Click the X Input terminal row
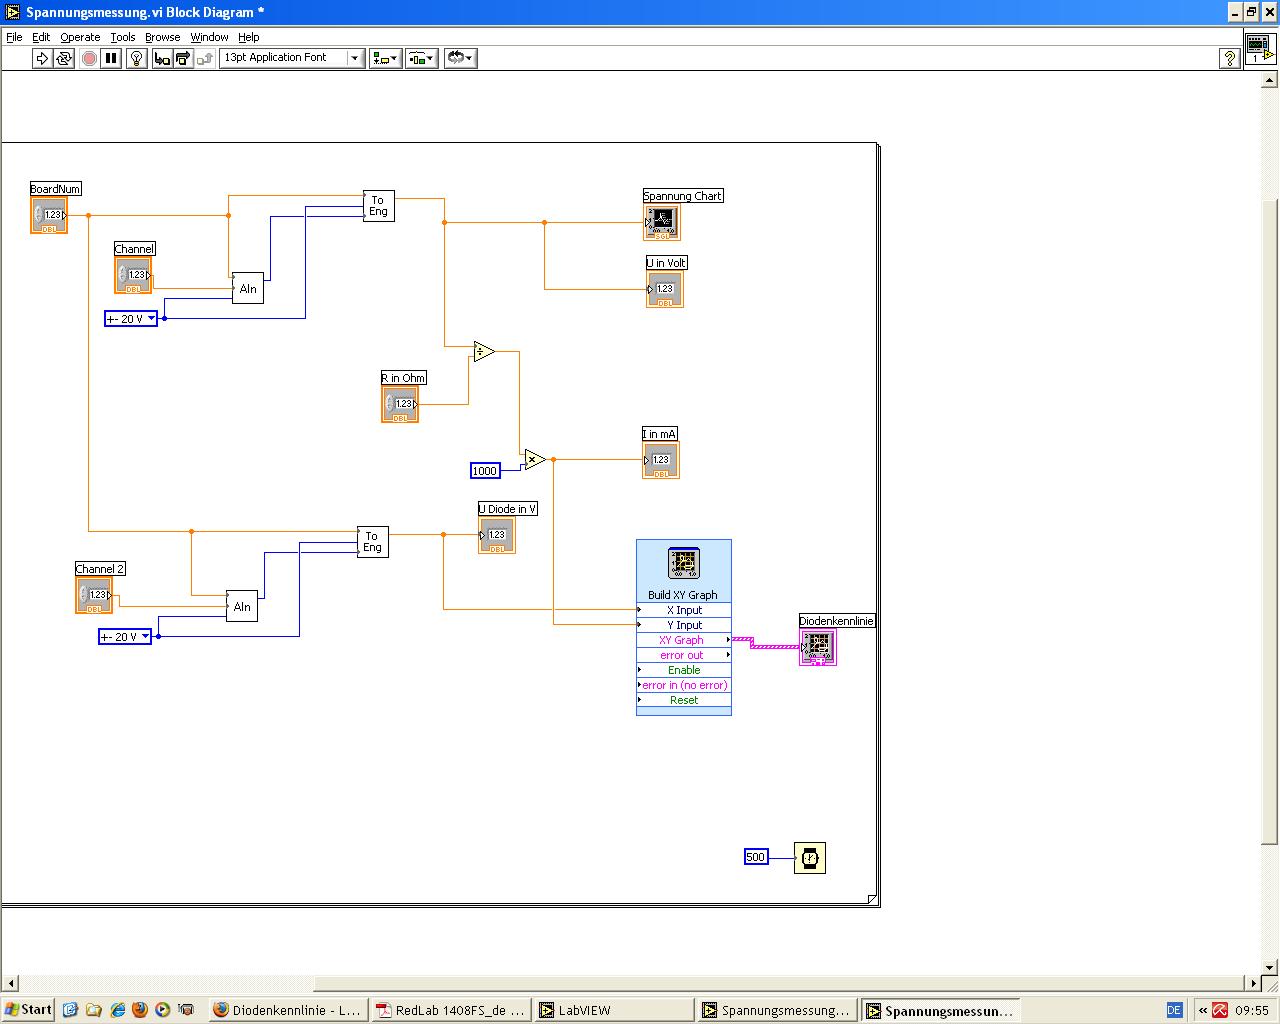Image resolution: width=1280 pixels, height=1024 pixels. coord(684,610)
